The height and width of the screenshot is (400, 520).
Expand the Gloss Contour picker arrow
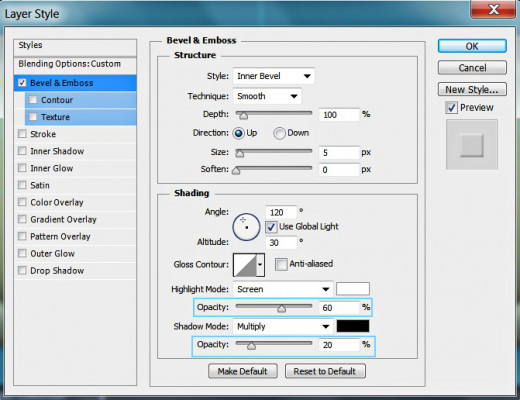[260, 265]
